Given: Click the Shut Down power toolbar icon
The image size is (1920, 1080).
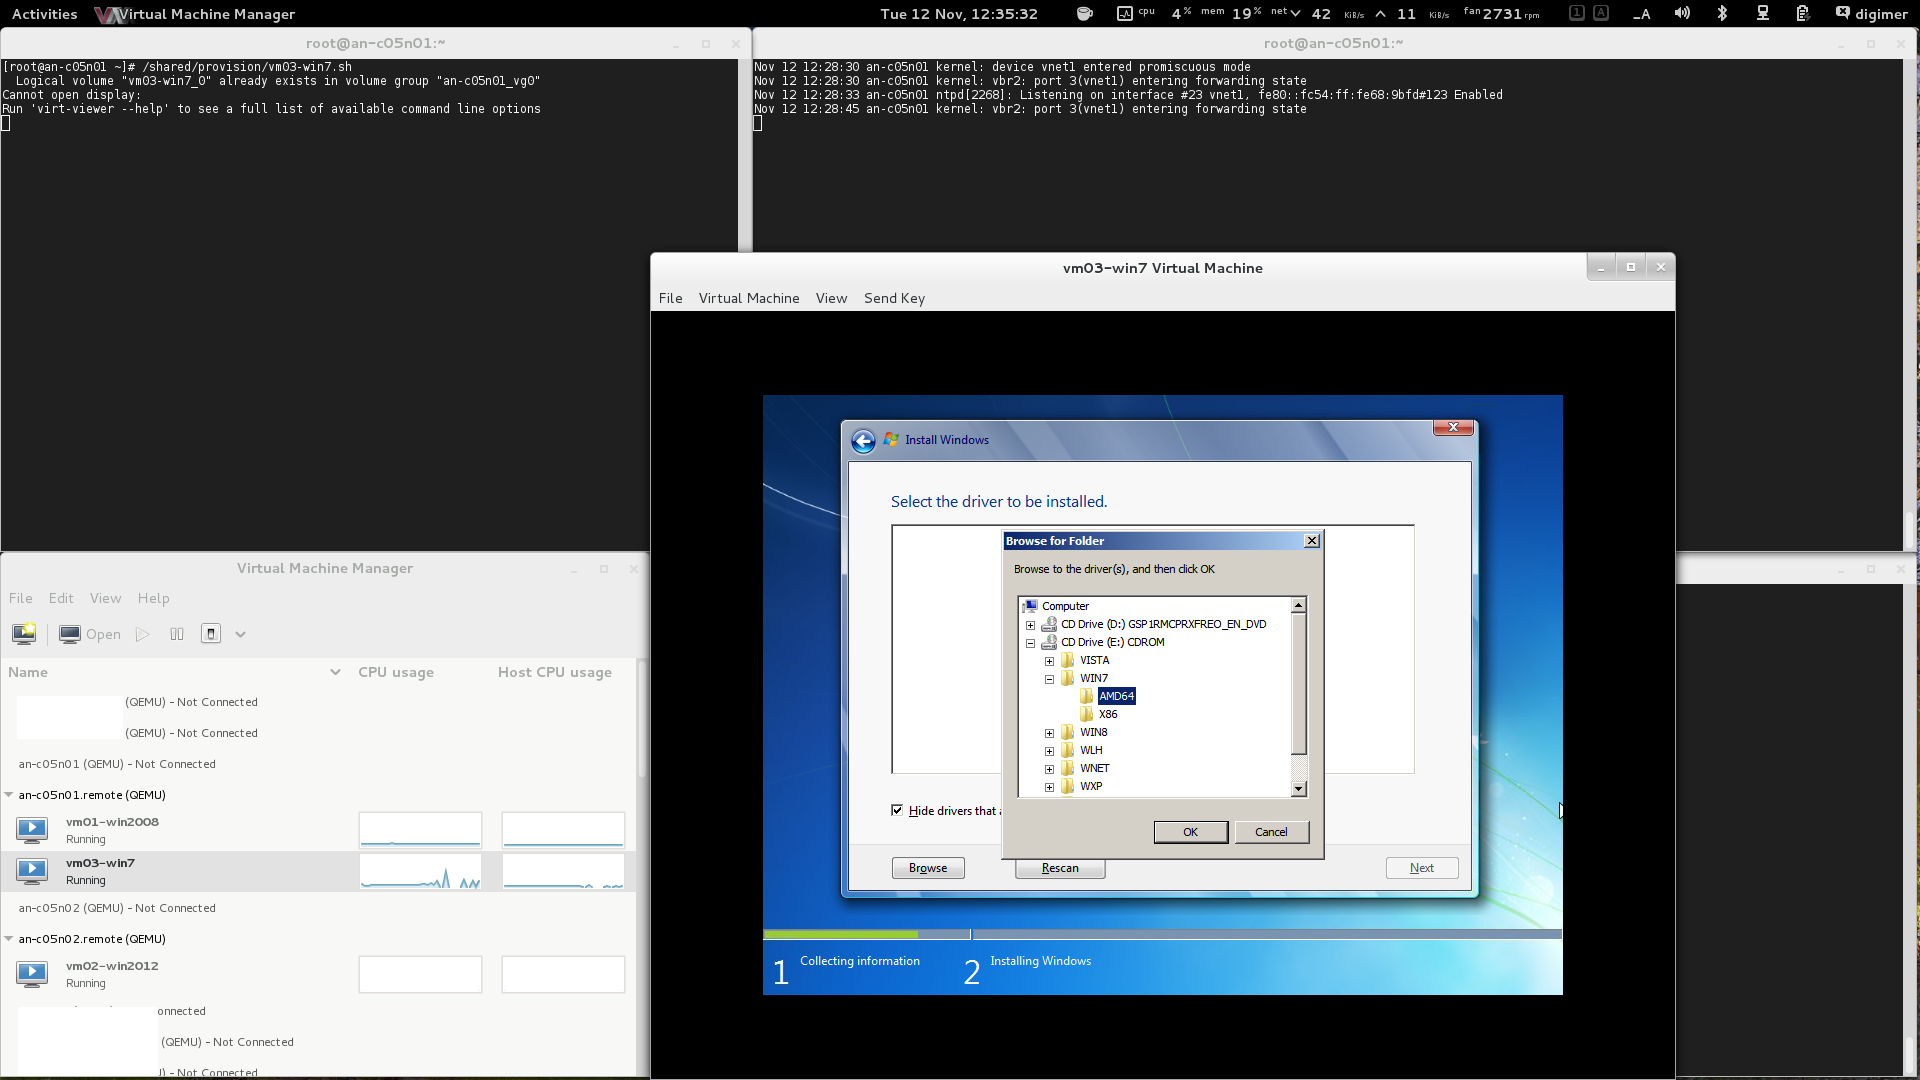Looking at the screenshot, I should [x=211, y=634].
